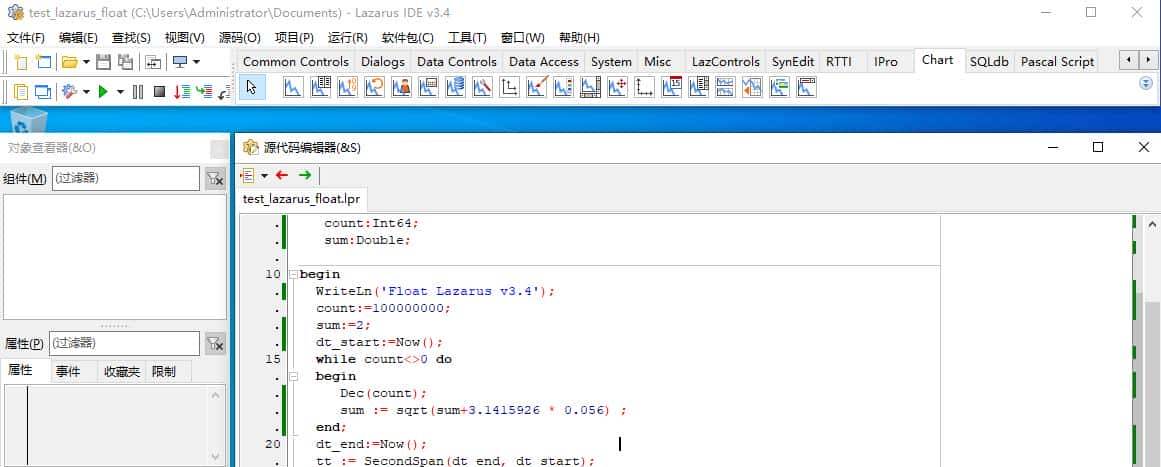Switch to the 事件 tab

68,372
